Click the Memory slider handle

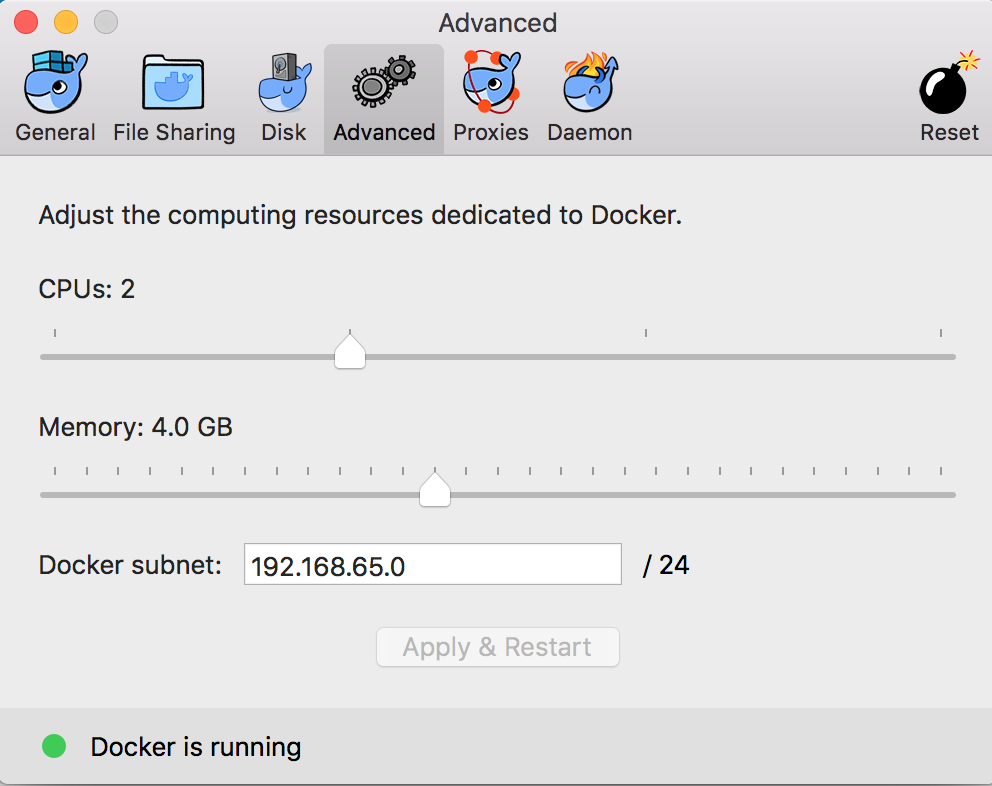tap(435, 490)
